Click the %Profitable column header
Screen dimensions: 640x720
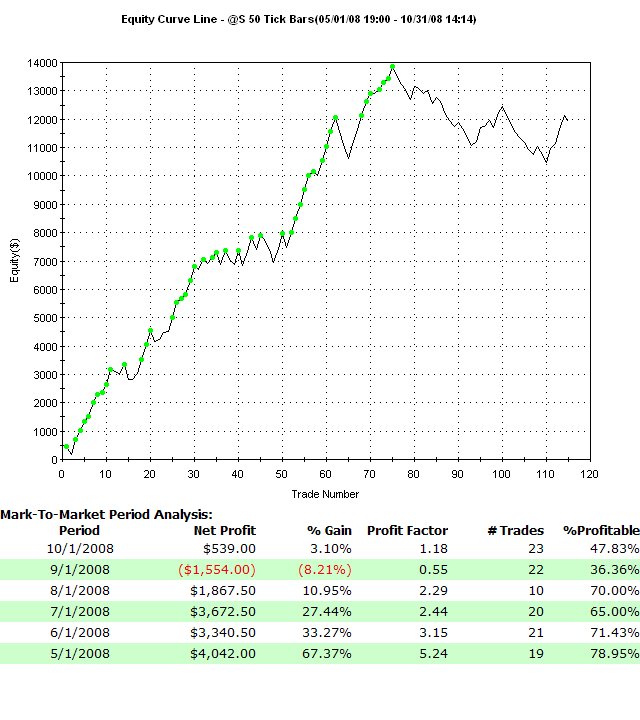coord(601,531)
